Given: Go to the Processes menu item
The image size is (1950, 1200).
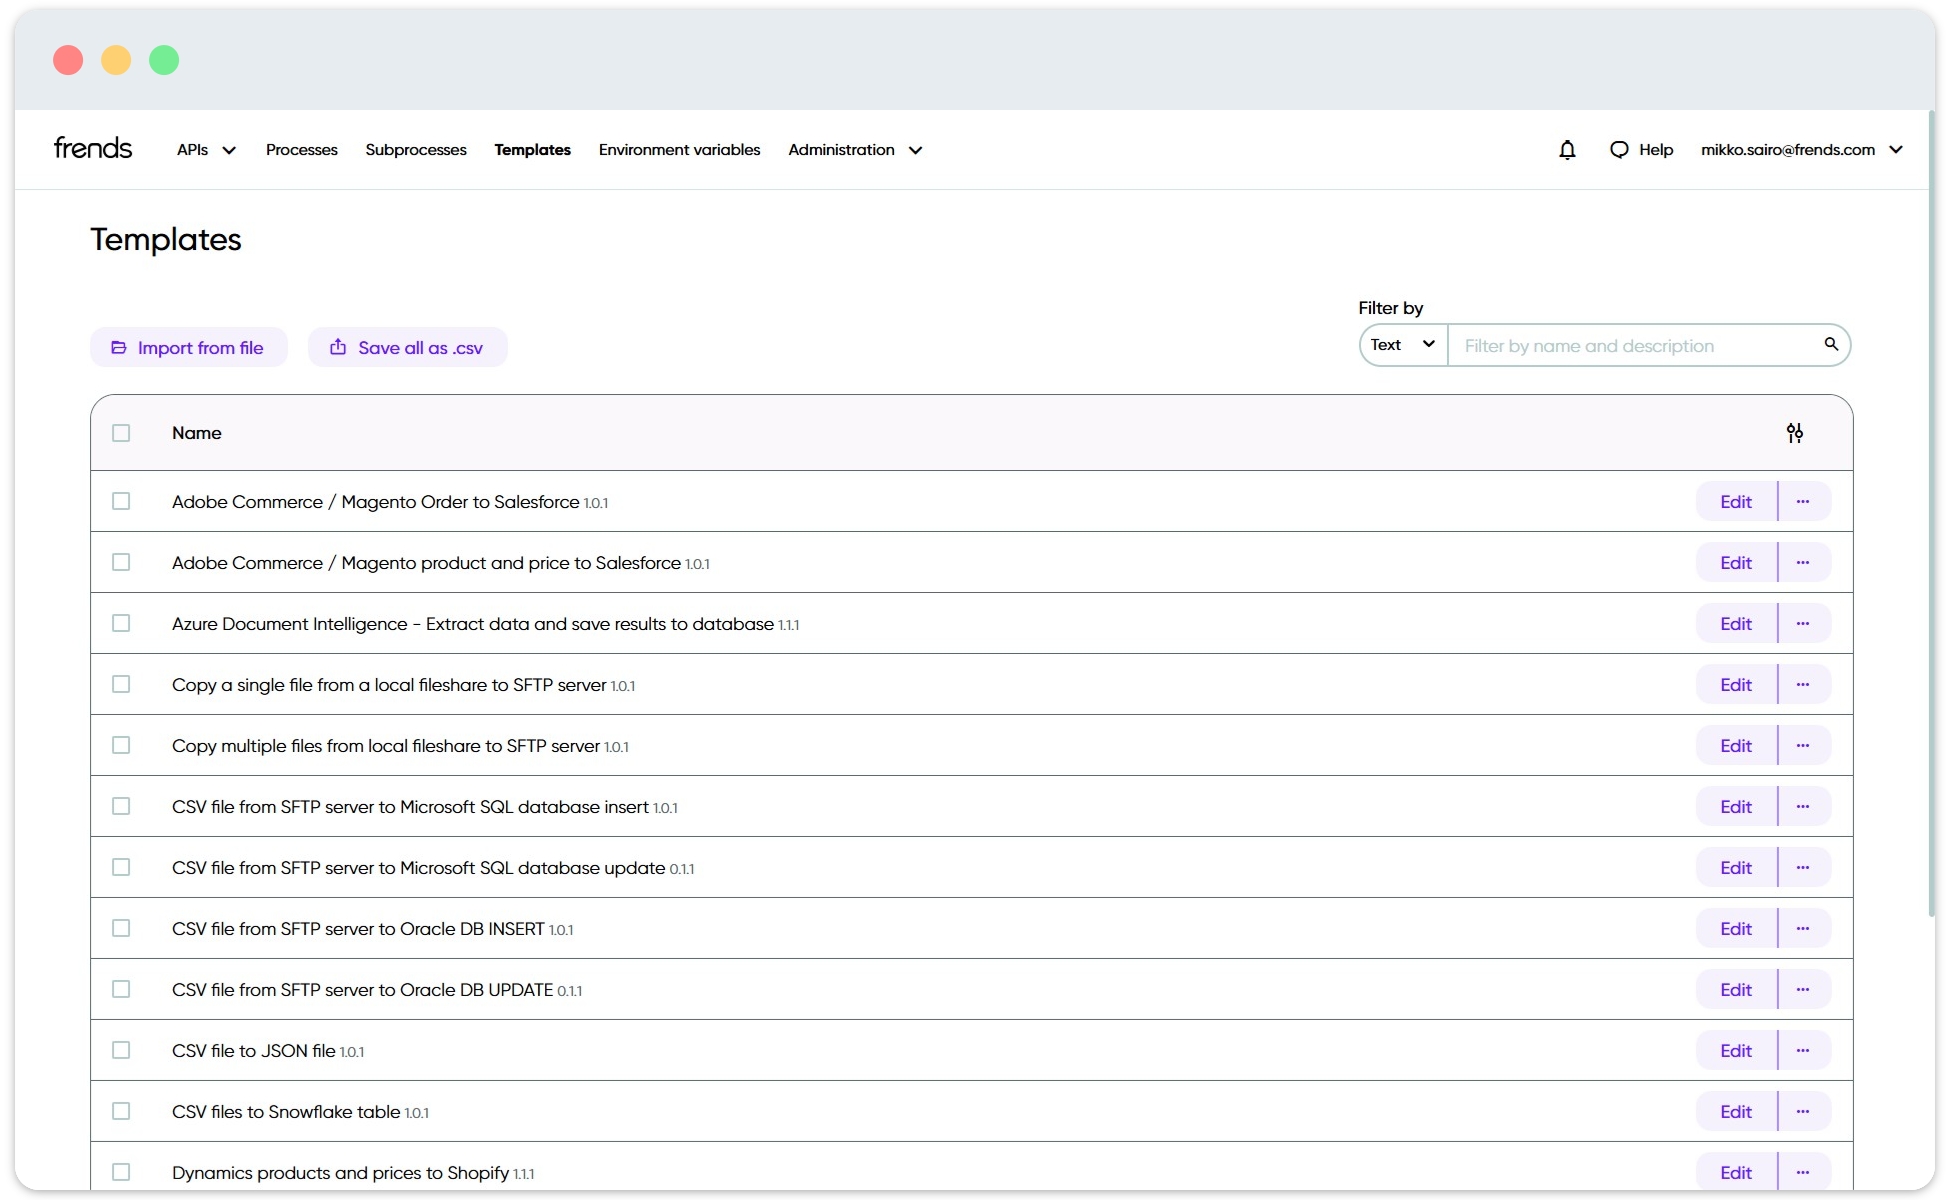Looking at the screenshot, I should 301,150.
